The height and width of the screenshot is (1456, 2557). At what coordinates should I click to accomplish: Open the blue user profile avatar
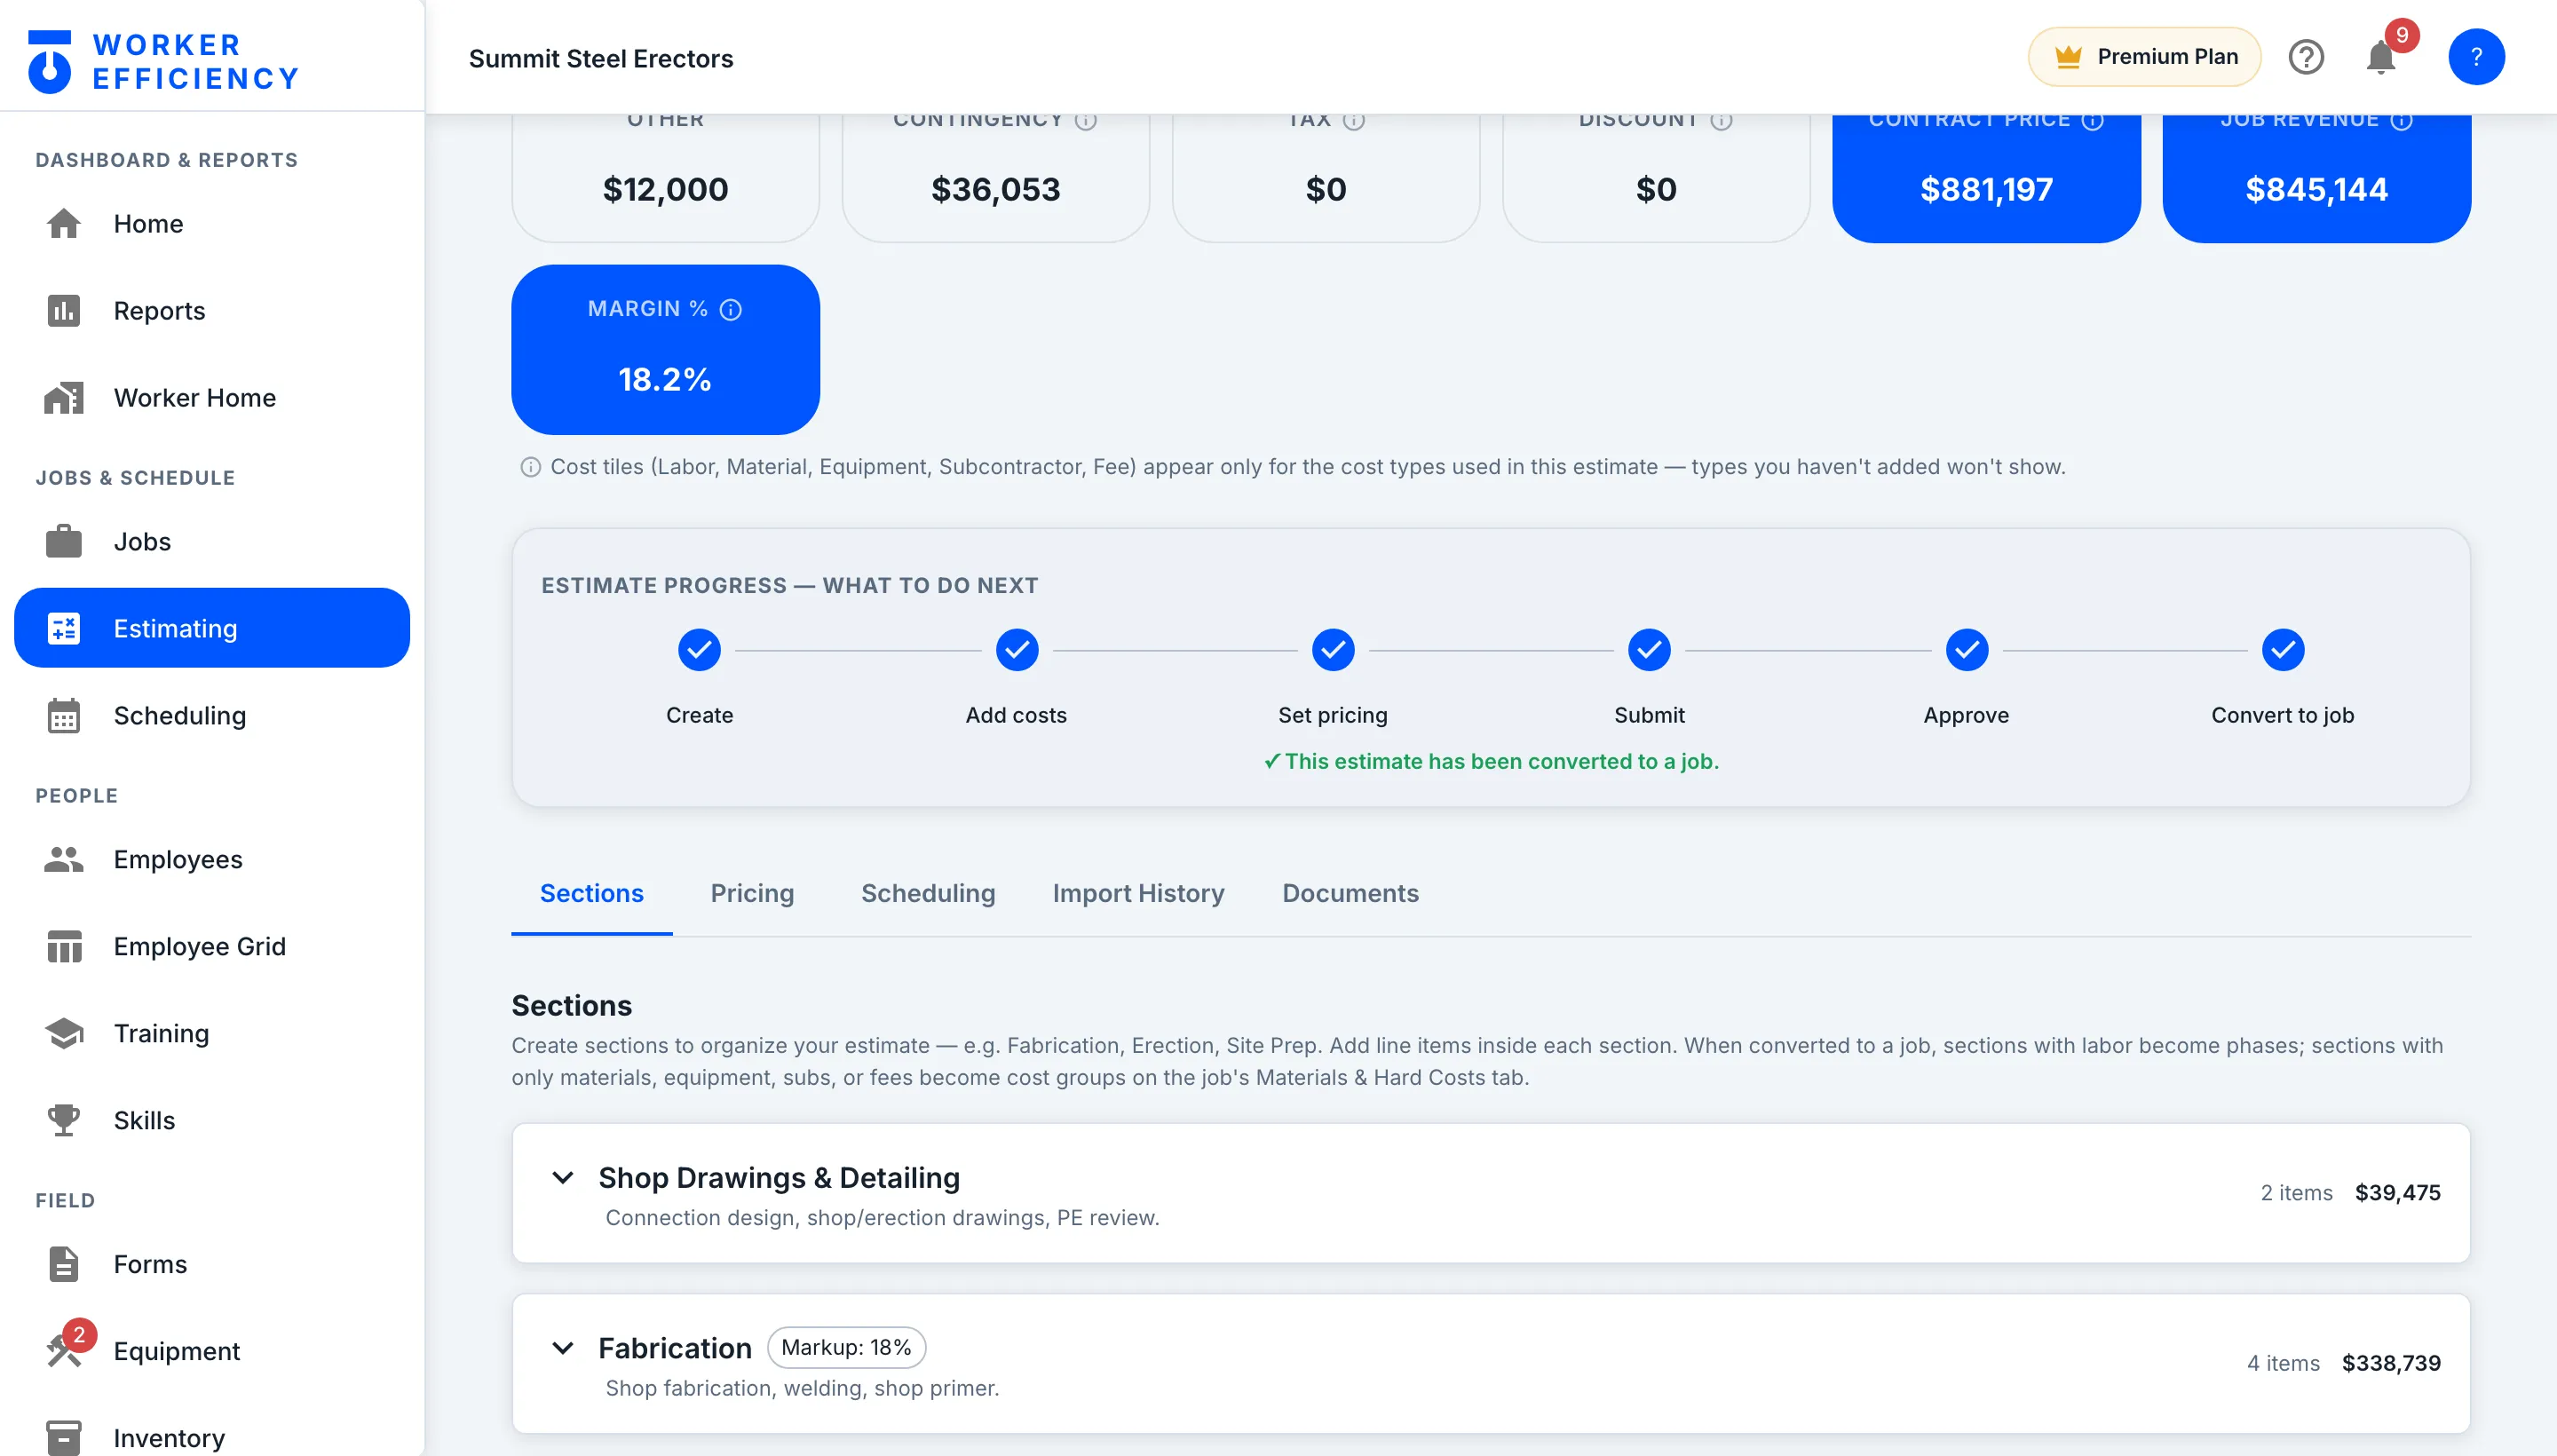pos(2476,57)
